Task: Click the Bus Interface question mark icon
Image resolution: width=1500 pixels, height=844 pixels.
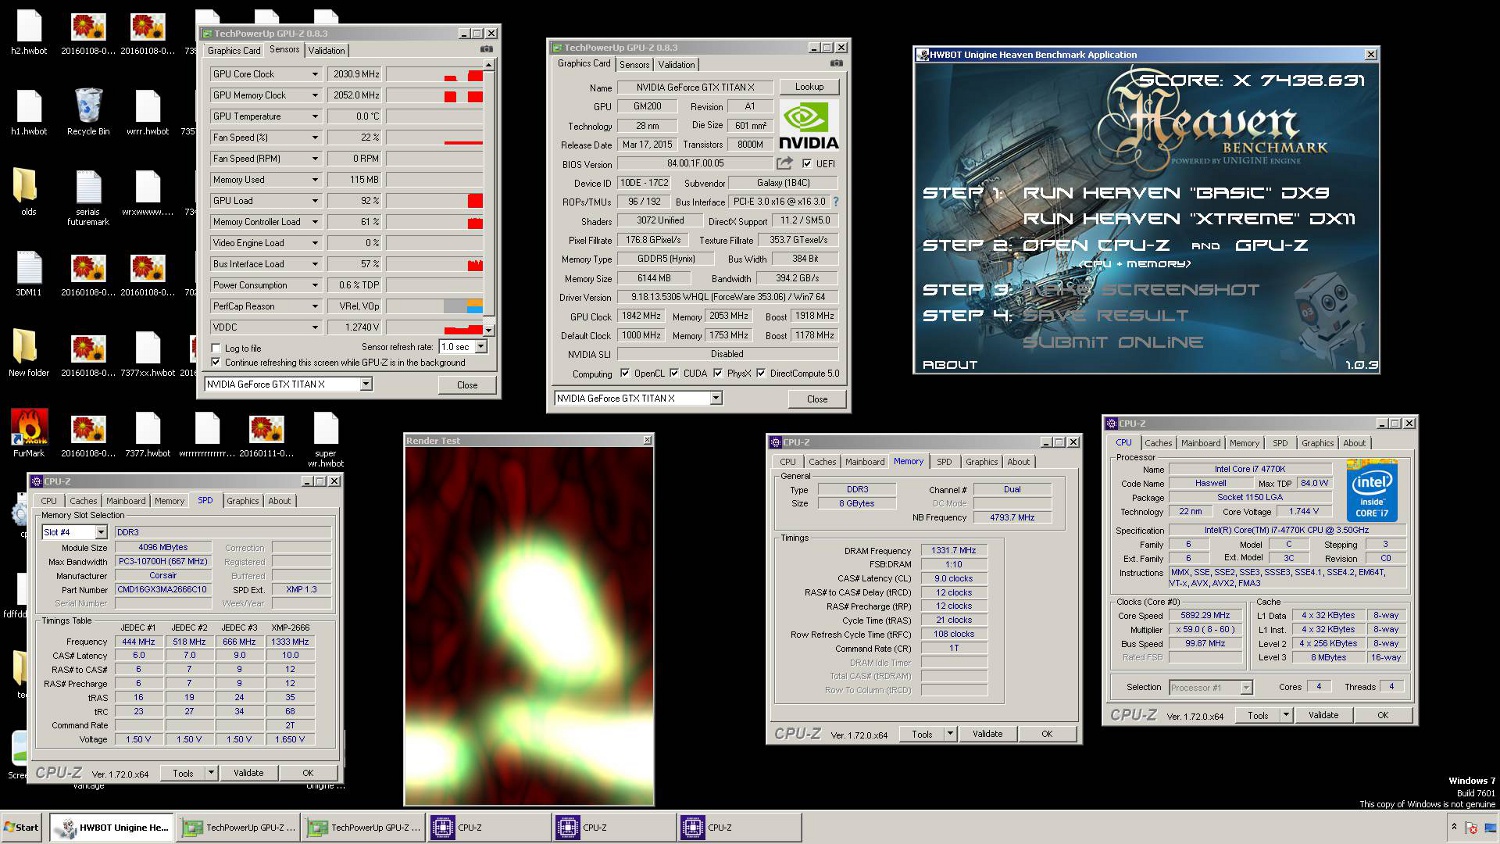Action: click(x=836, y=202)
